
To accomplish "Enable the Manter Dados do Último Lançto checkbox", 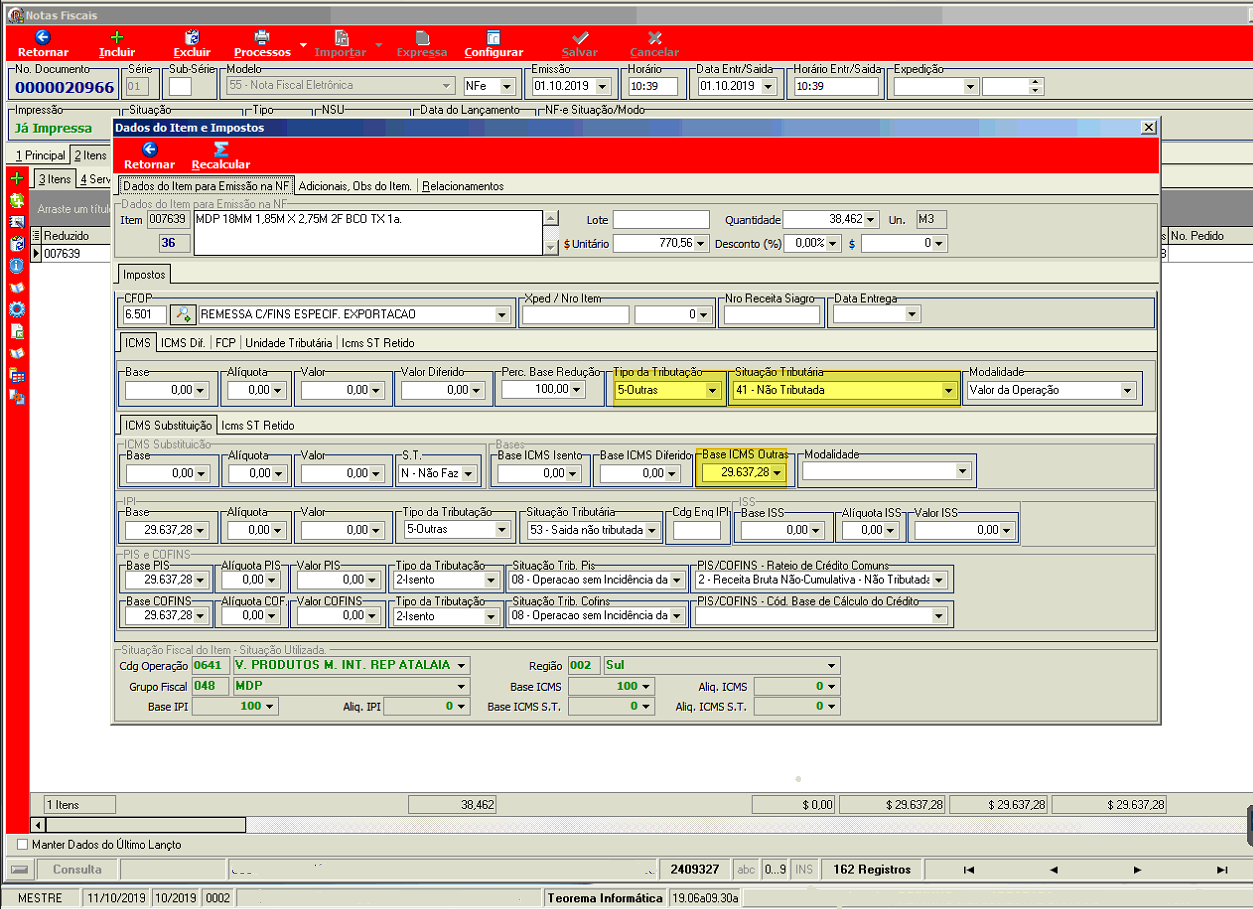I will coord(23,845).
